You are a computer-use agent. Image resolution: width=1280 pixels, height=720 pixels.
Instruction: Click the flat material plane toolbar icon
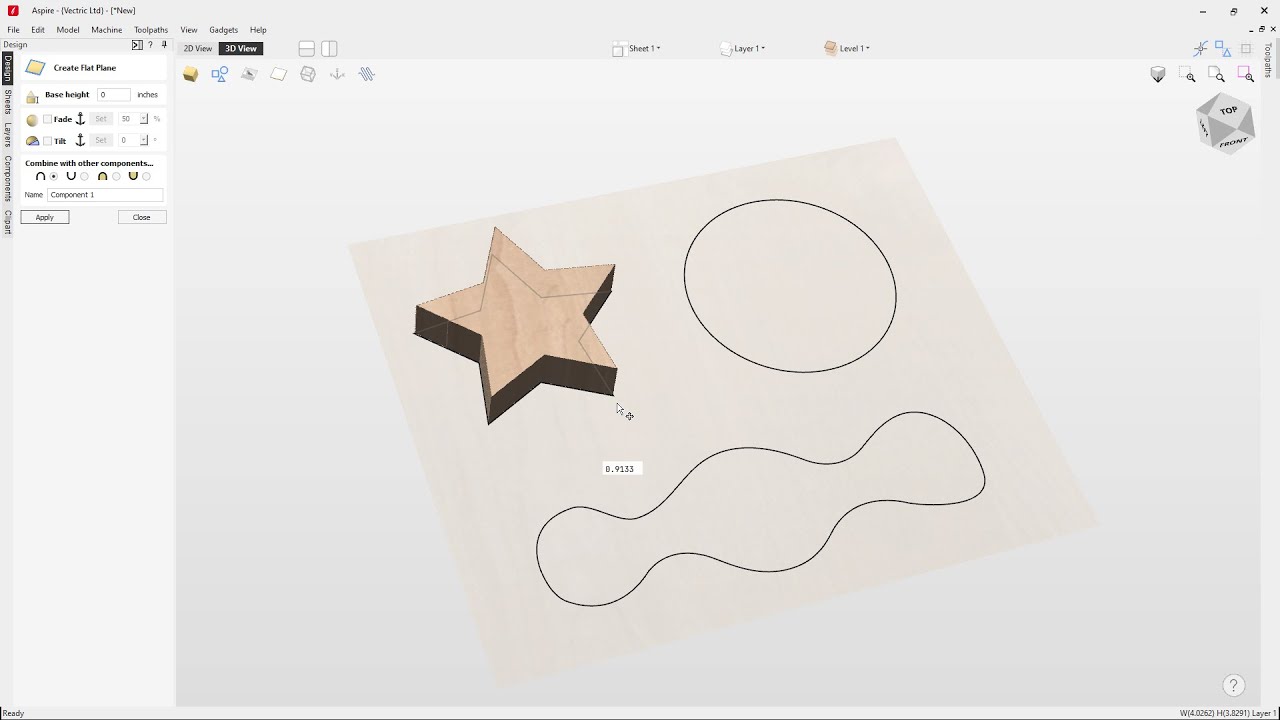pos(279,74)
